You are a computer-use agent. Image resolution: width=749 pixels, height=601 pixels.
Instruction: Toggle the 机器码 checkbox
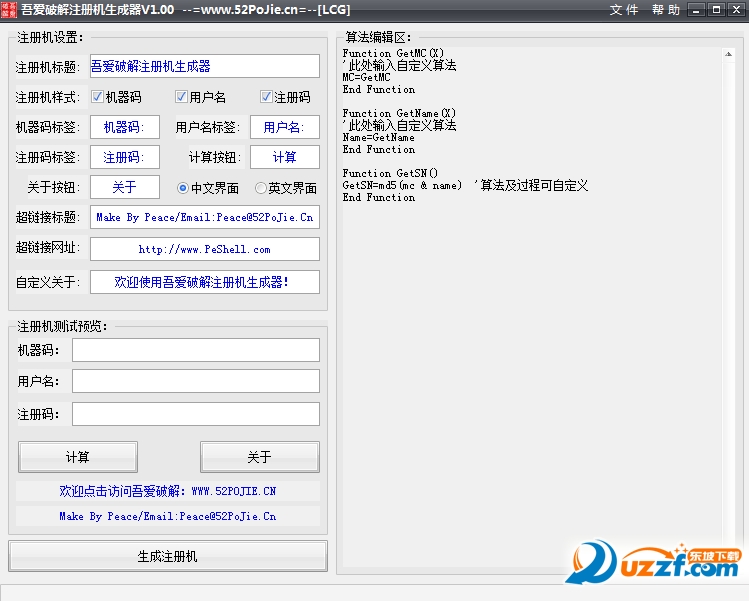coord(98,97)
